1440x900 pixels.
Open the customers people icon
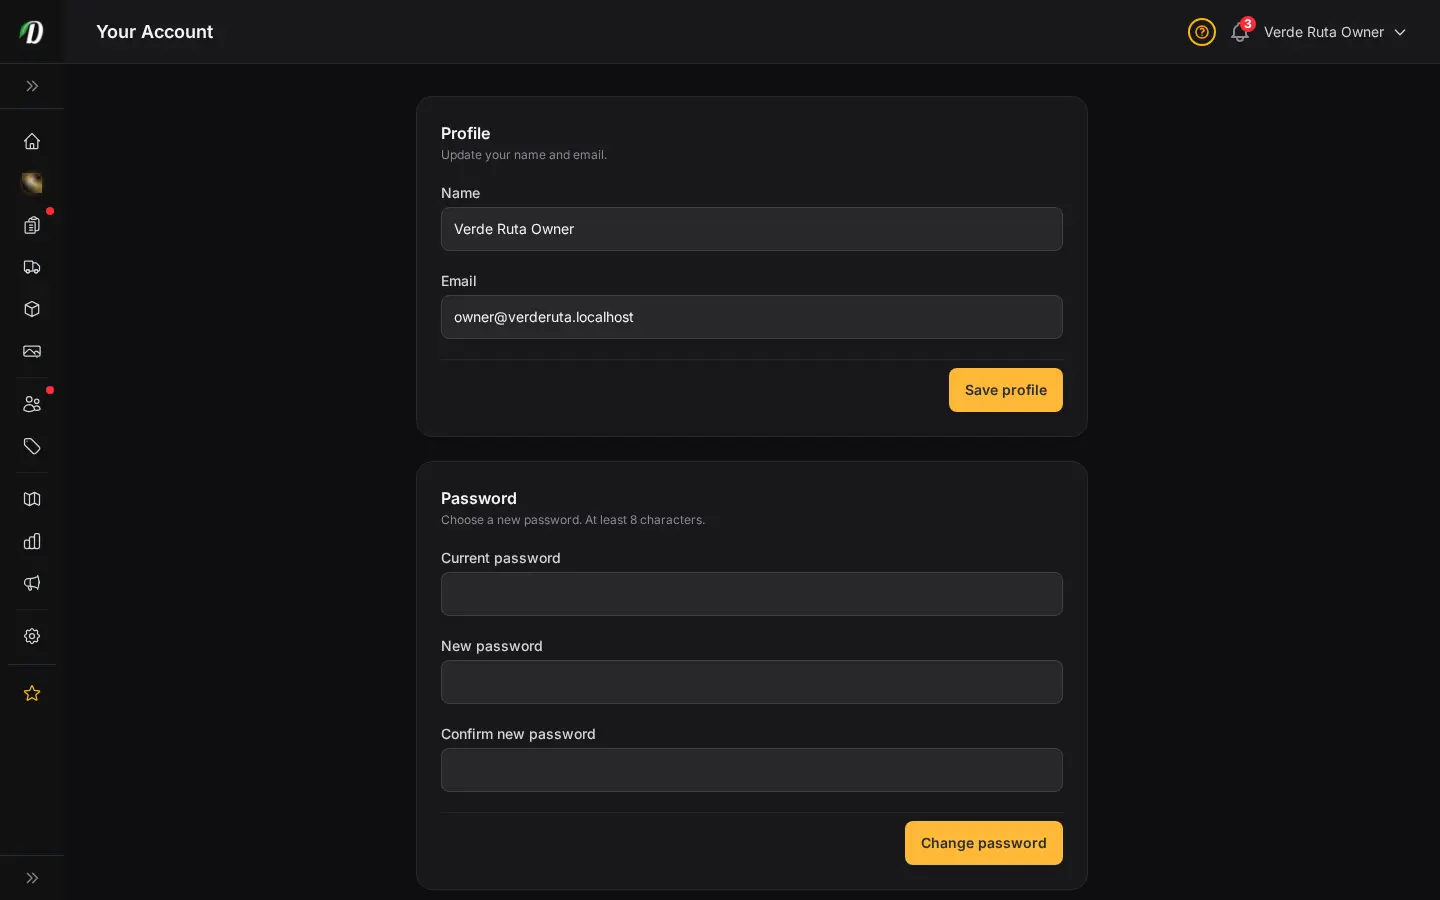tap(32, 404)
